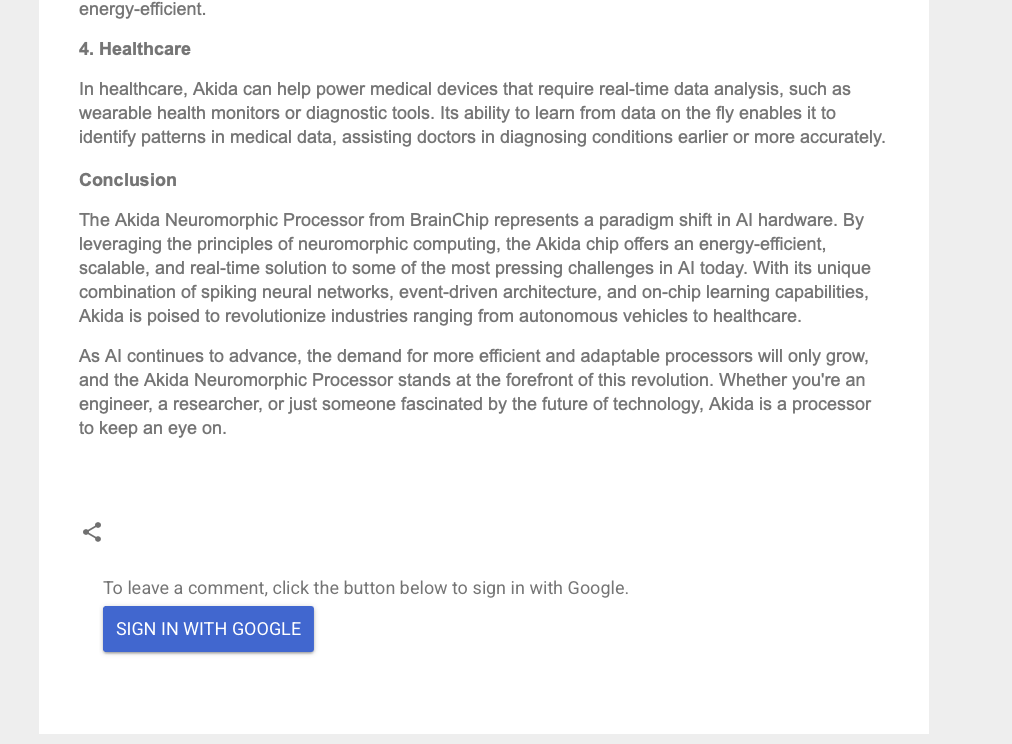This screenshot has height=744, width=1012.
Task: Click the "Conclusion" heading
Action: 128,180
